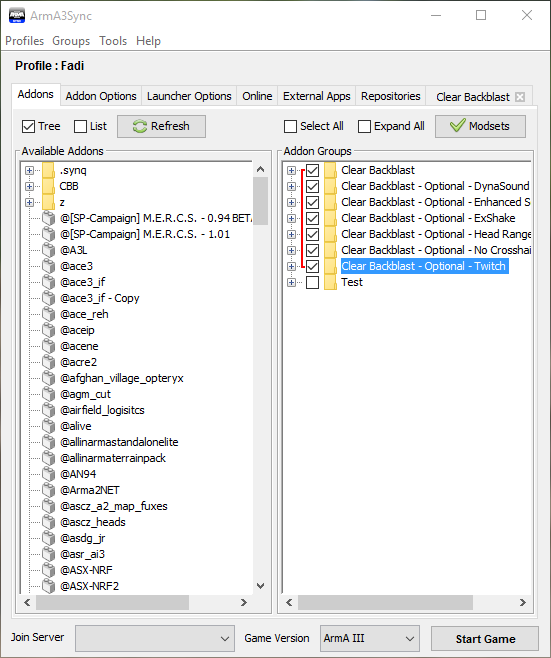Expand the Clear Backblast addon group
Image resolution: width=551 pixels, height=658 pixels.
coord(291,170)
